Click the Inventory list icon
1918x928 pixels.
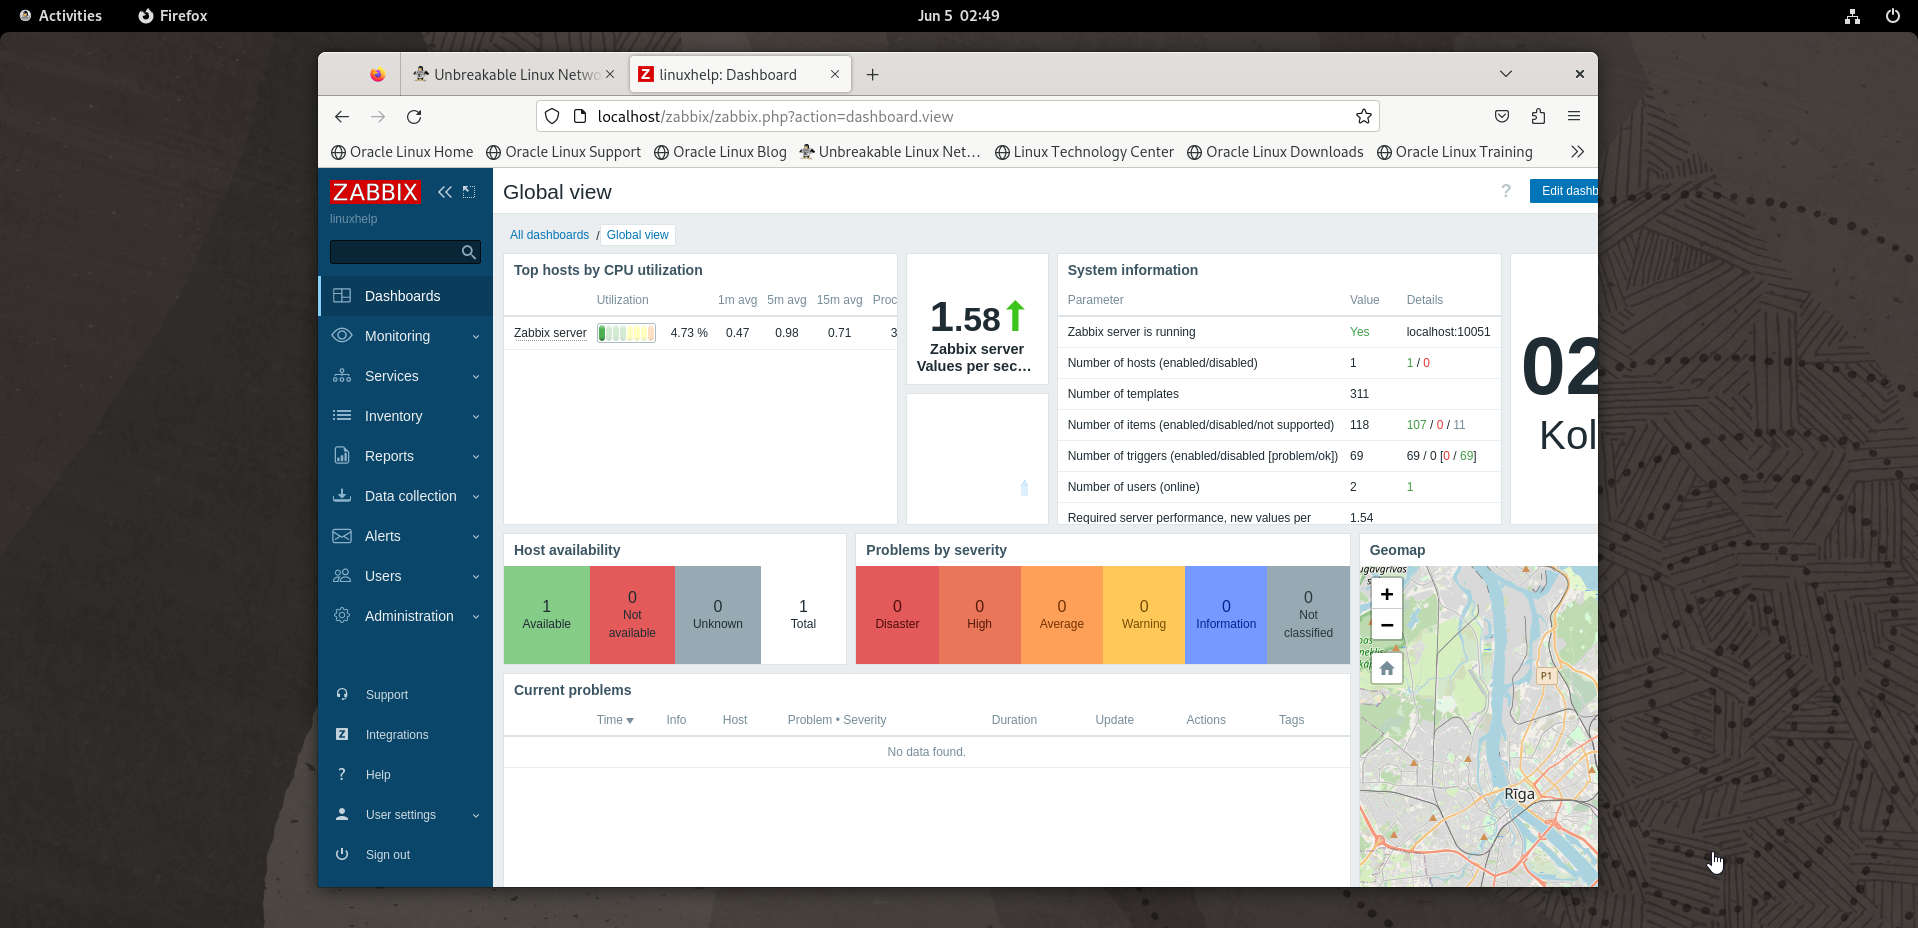(342, 416)
